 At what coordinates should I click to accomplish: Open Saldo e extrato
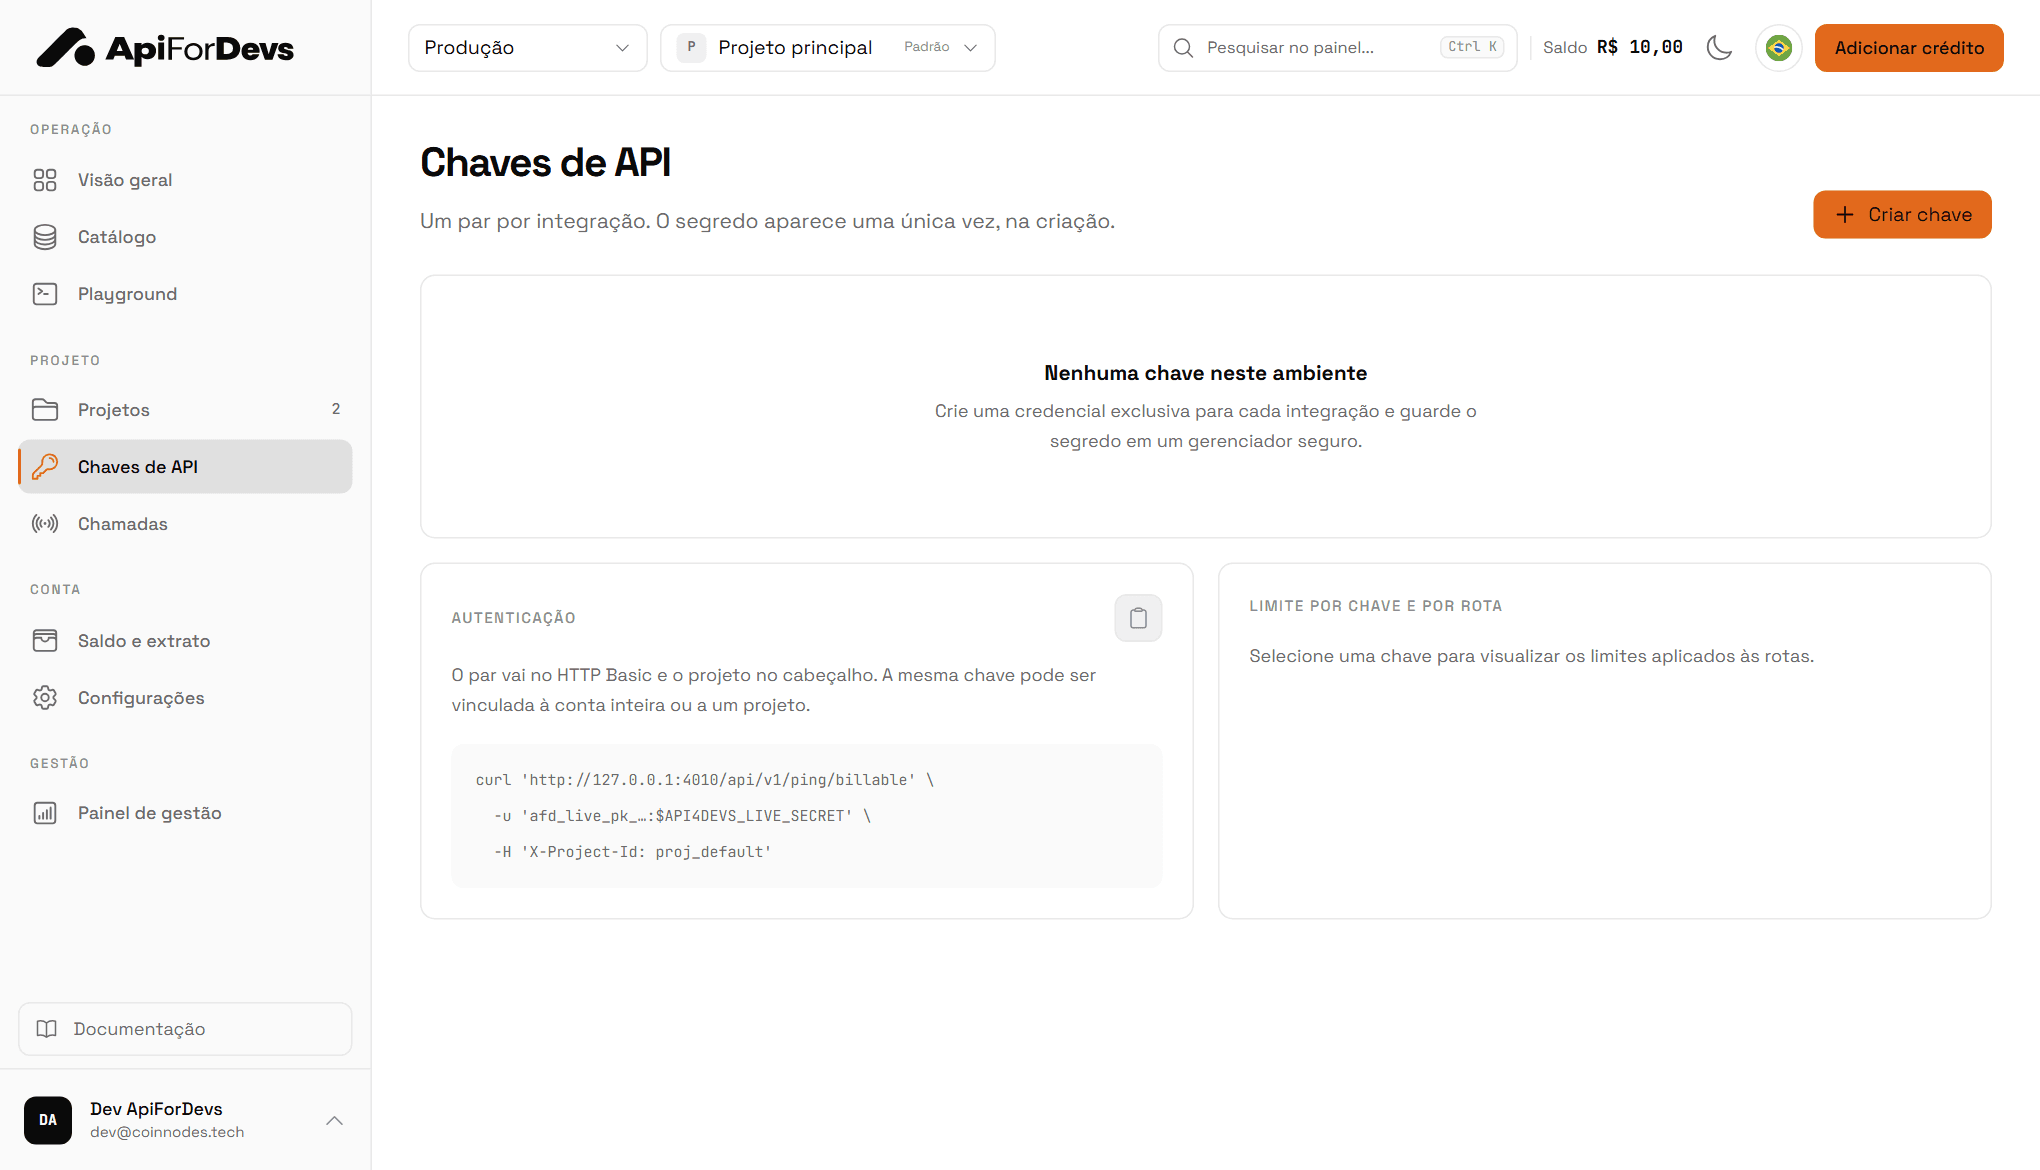[185, 641]
